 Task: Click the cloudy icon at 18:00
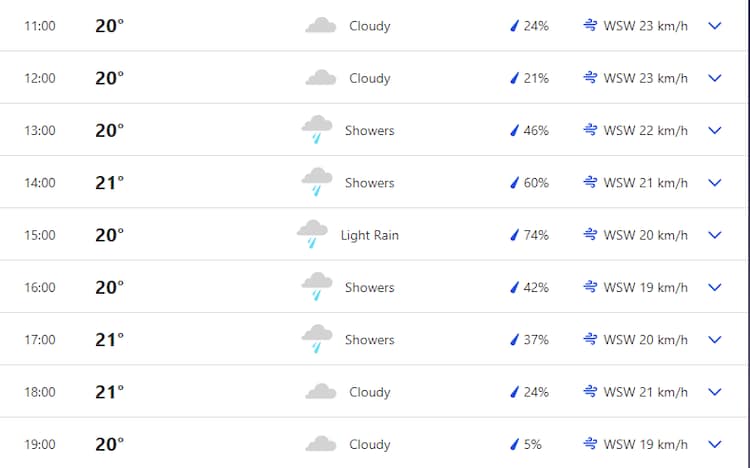pyautogui.click(x=320, y=392)
